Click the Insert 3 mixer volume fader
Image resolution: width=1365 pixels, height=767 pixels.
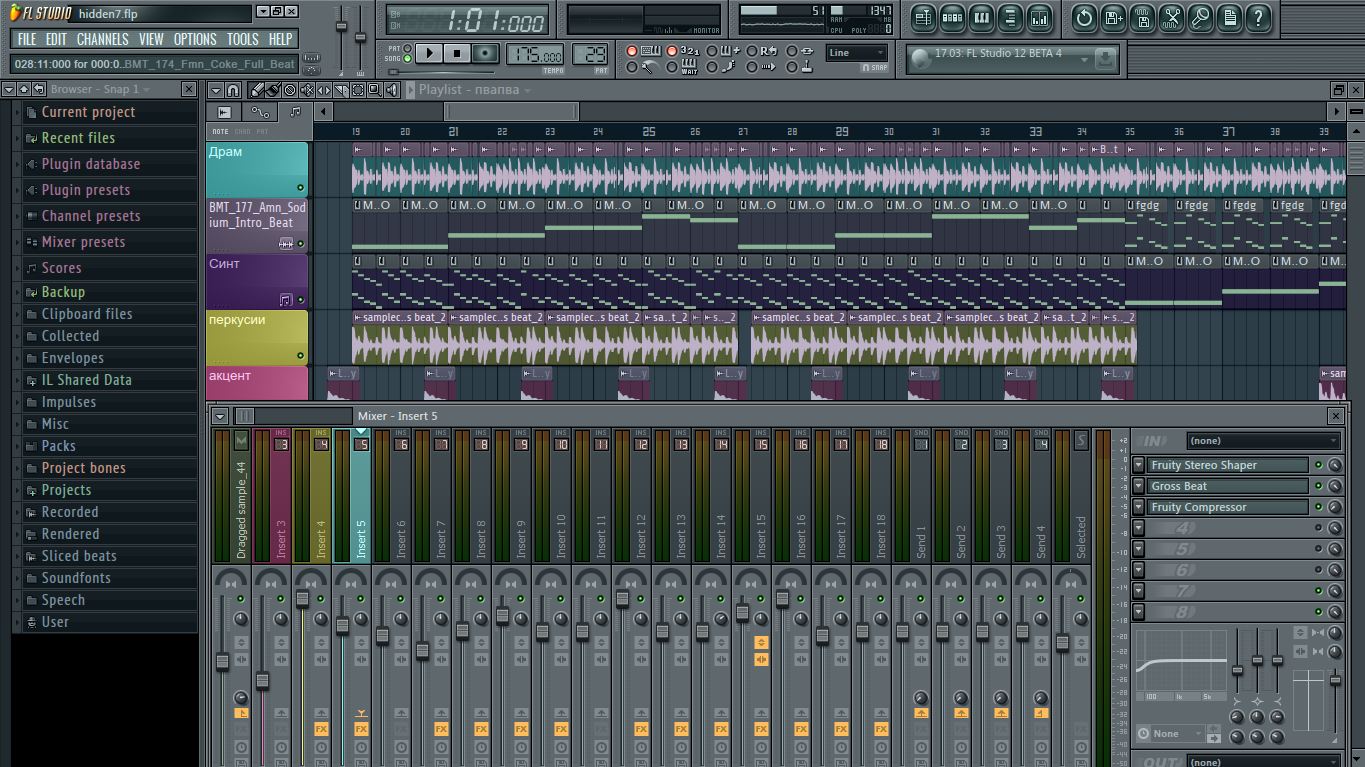point(263,681)
